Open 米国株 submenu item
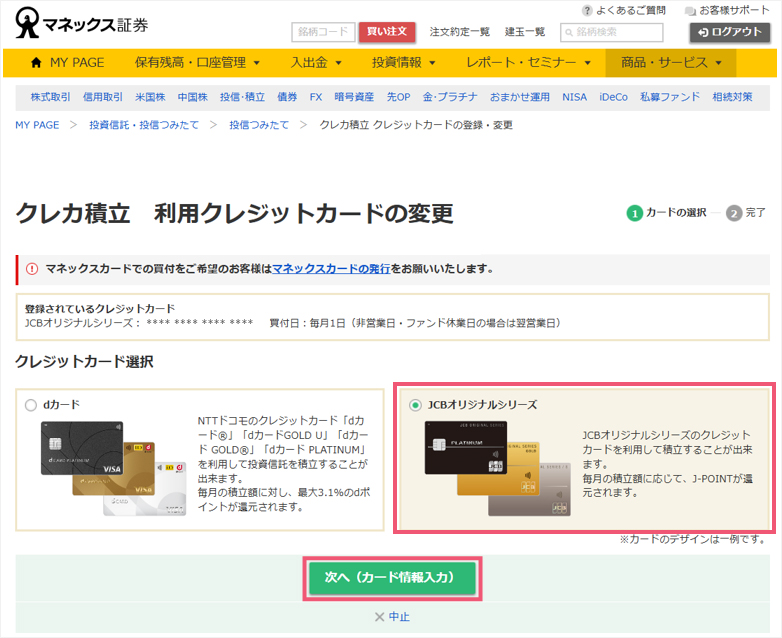 150,97
